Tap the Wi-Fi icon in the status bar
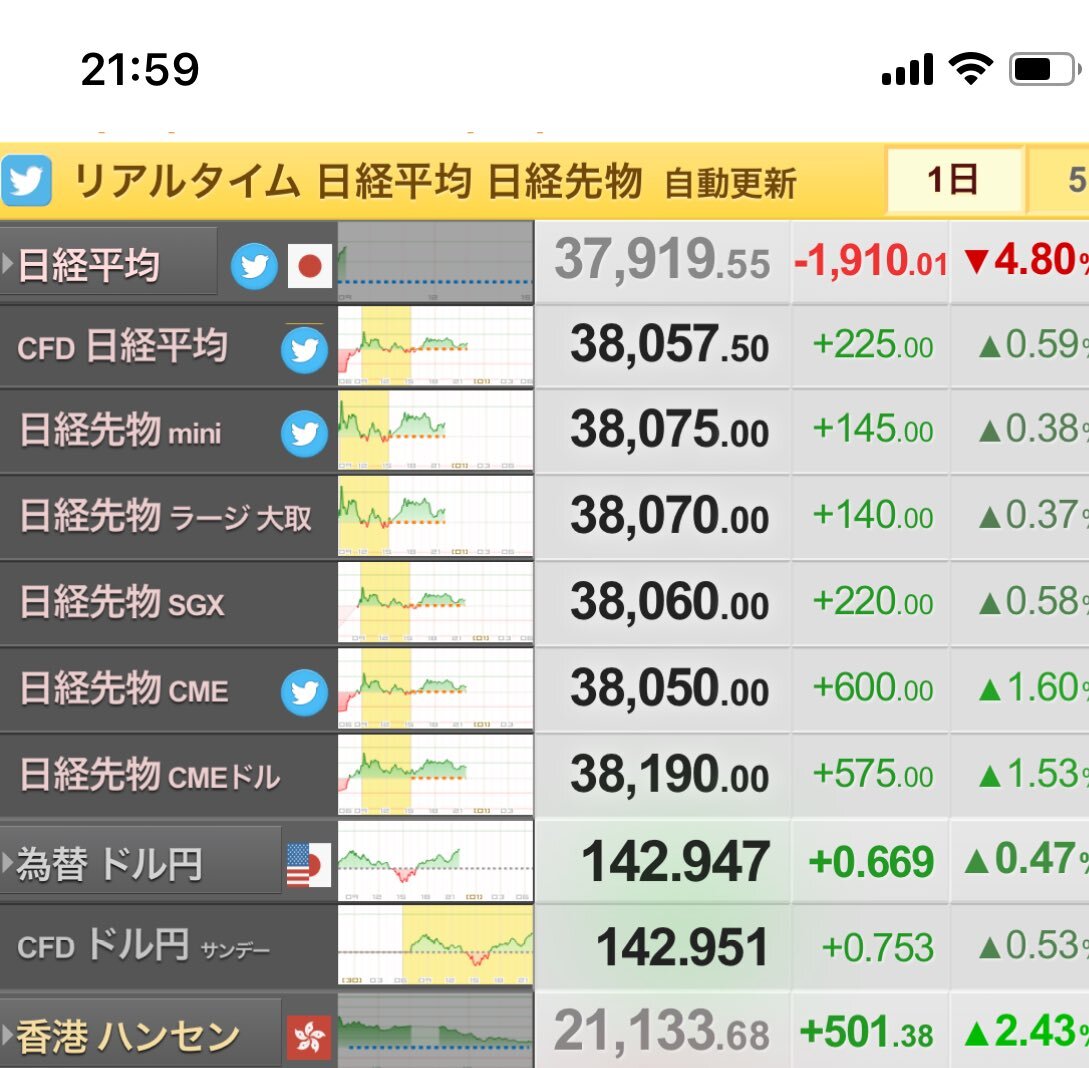This screenshot has height=1068, width=1089. (972, 67)
